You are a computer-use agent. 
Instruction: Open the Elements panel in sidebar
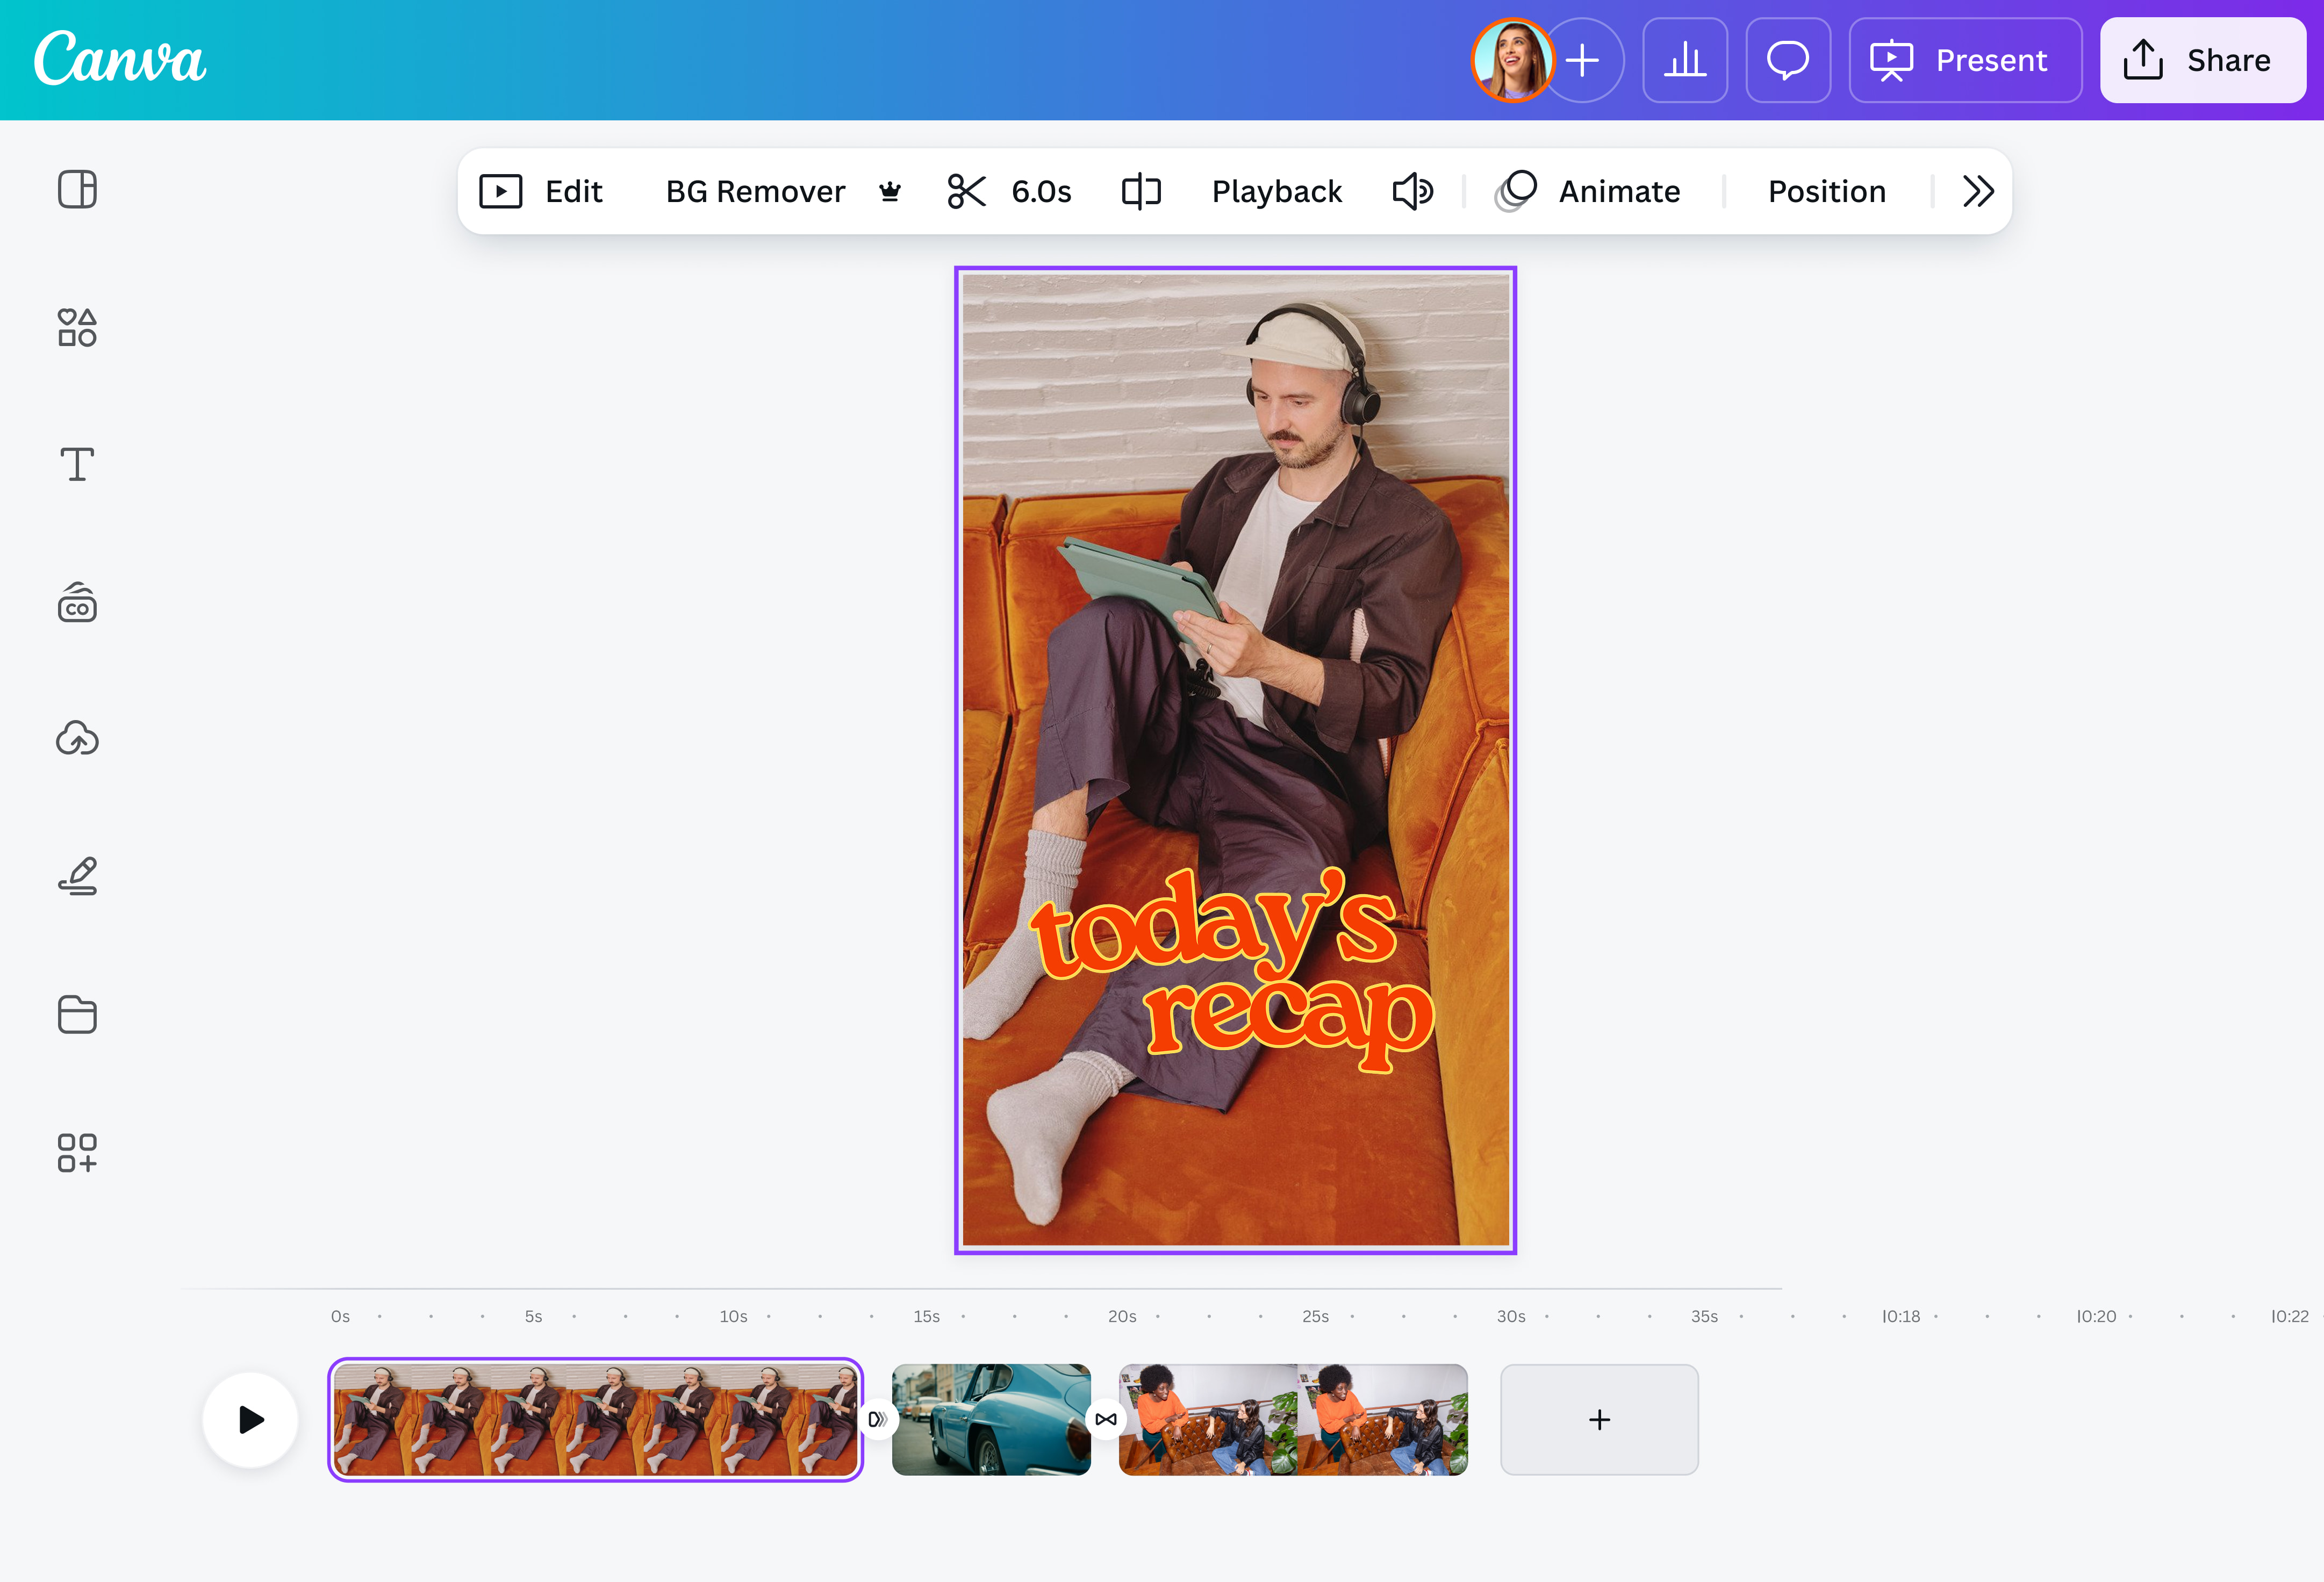coord(77,327)
